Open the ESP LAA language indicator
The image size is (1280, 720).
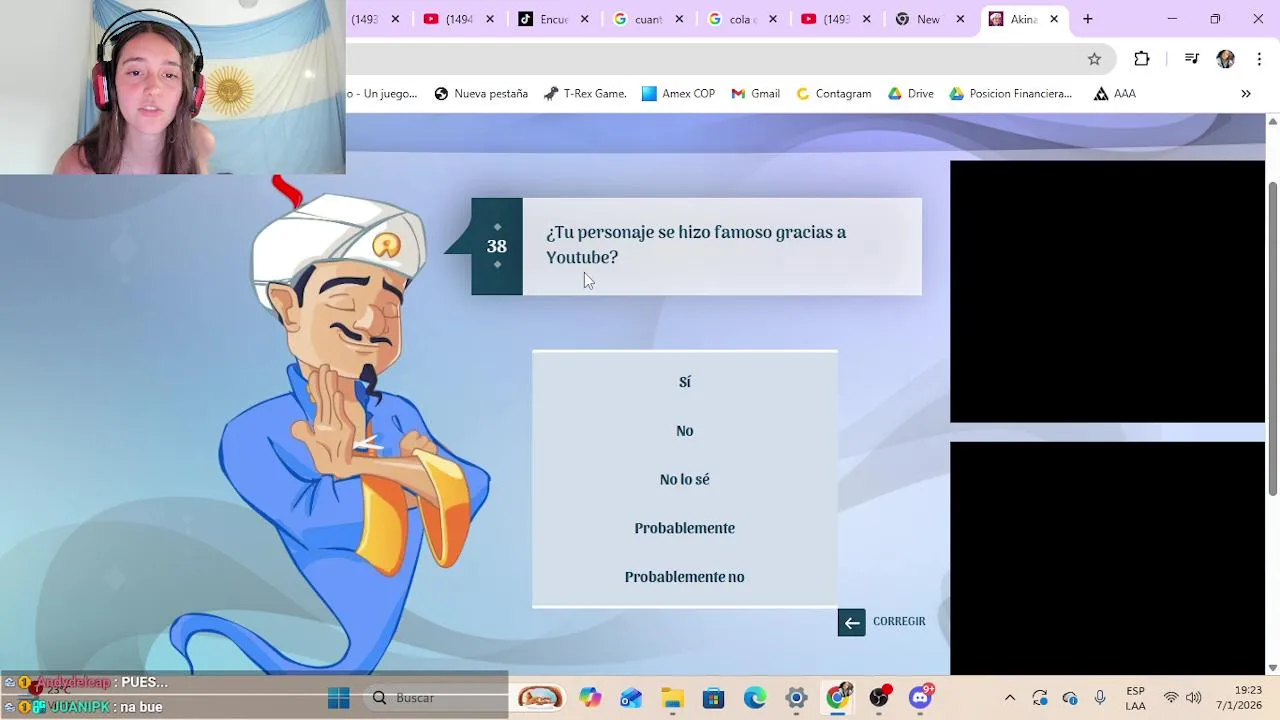1135,698
